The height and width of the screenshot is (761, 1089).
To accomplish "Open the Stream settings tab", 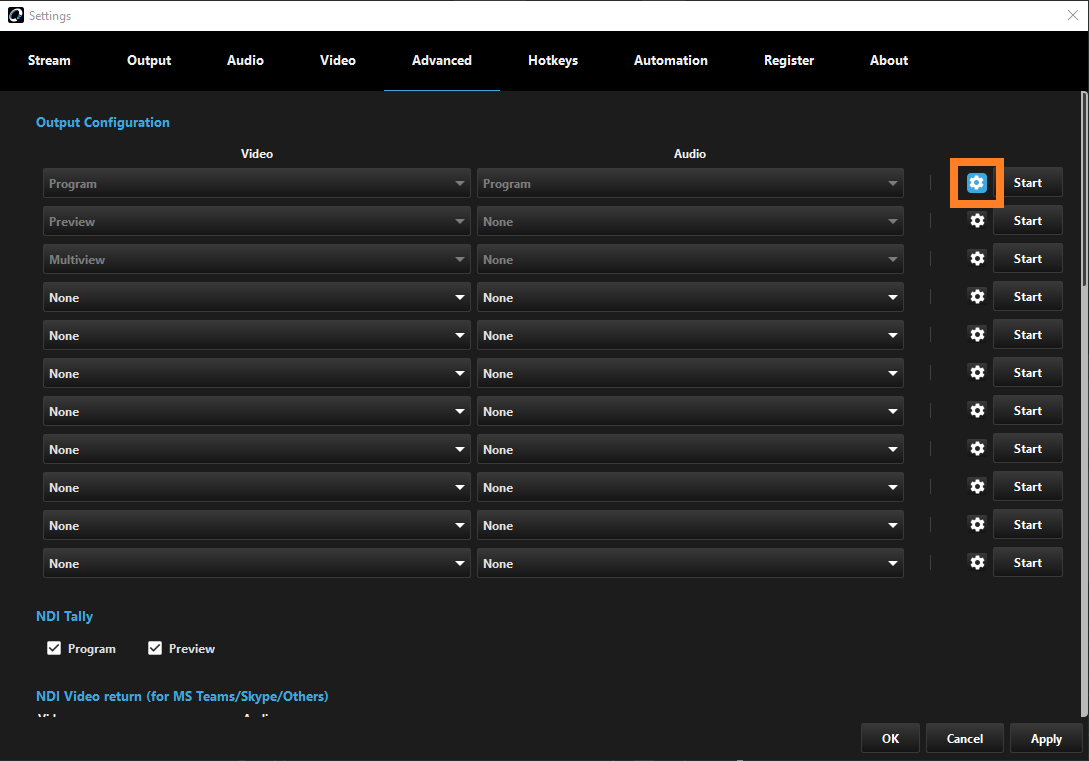I will click(x=49, y=61).
